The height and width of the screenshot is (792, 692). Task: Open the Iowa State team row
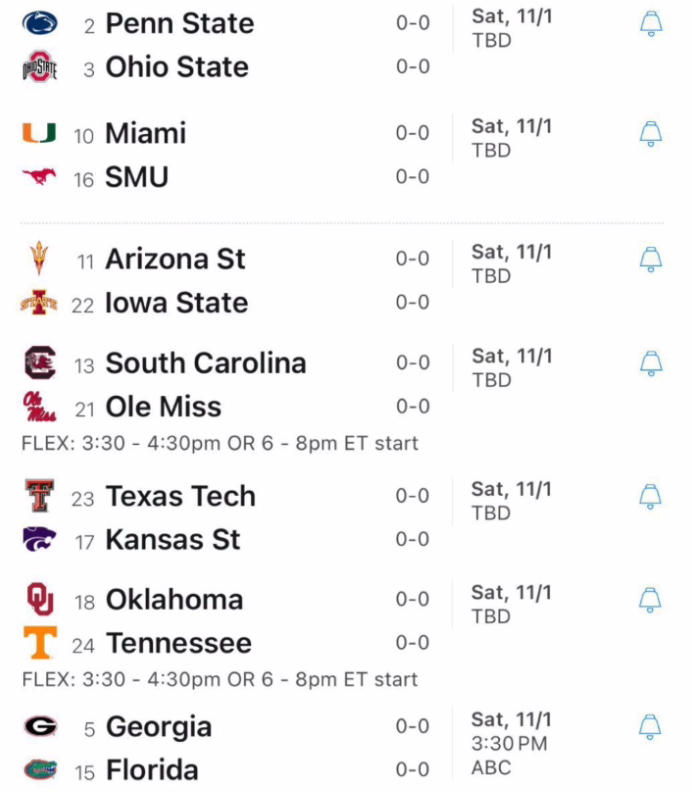[177, 303]
